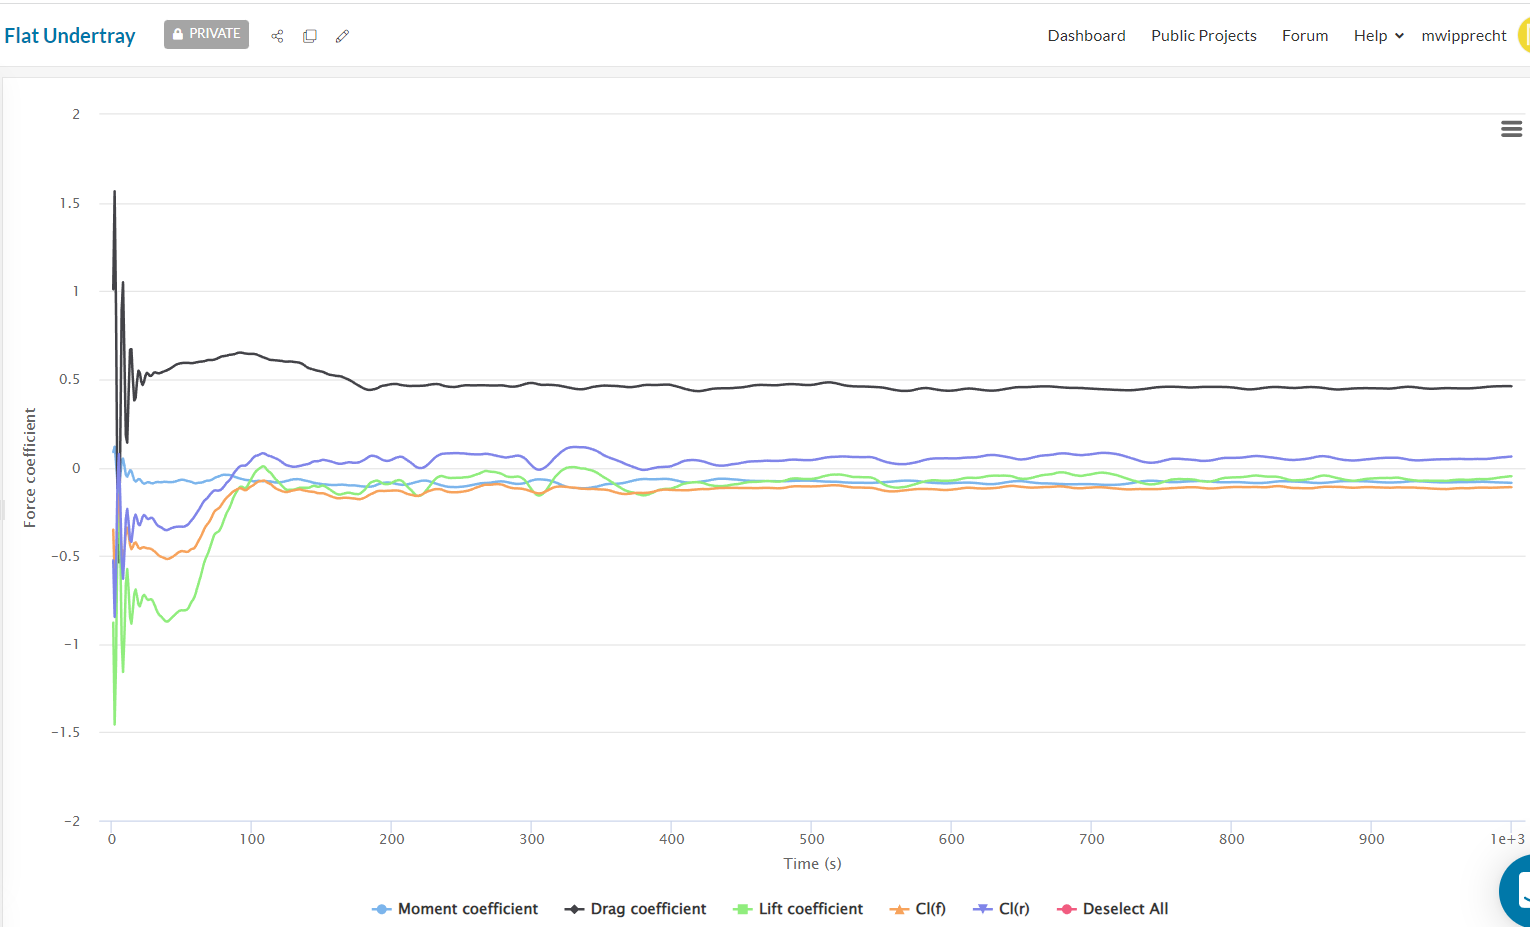
Task: Click the pencil edit project icon
Action: (x=342, y=36)
